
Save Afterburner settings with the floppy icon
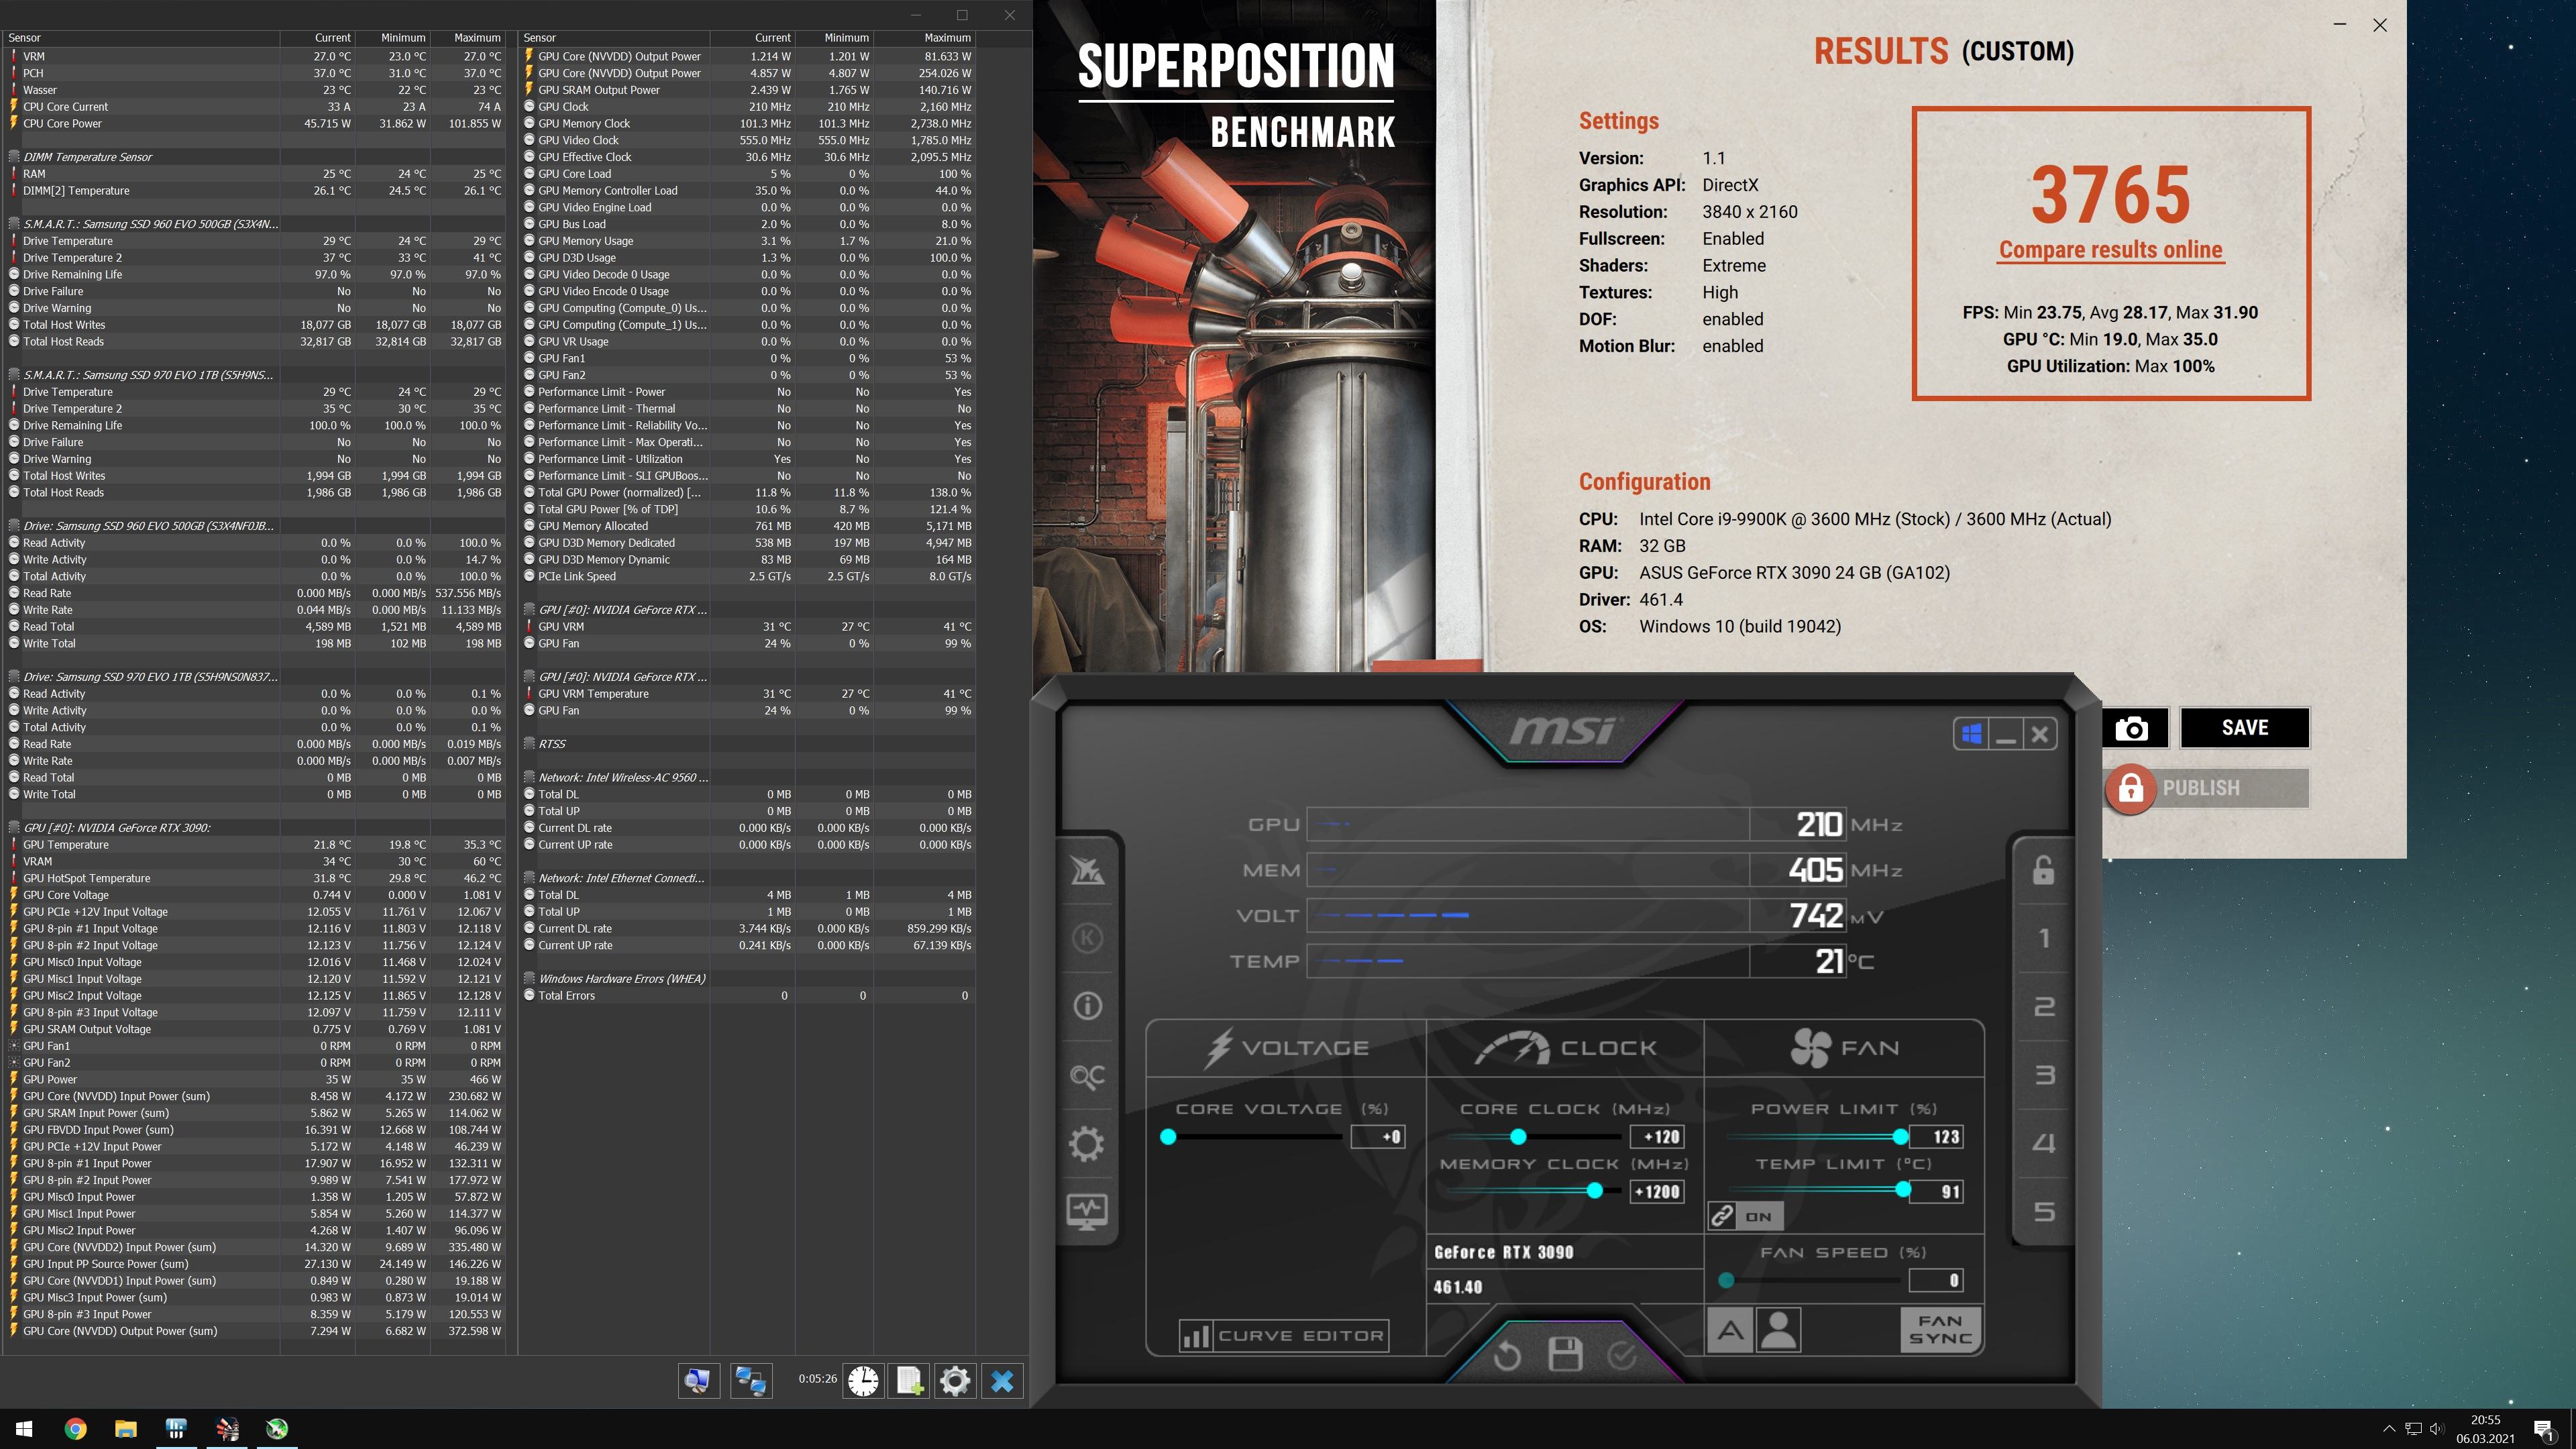pos(1565,1355)
